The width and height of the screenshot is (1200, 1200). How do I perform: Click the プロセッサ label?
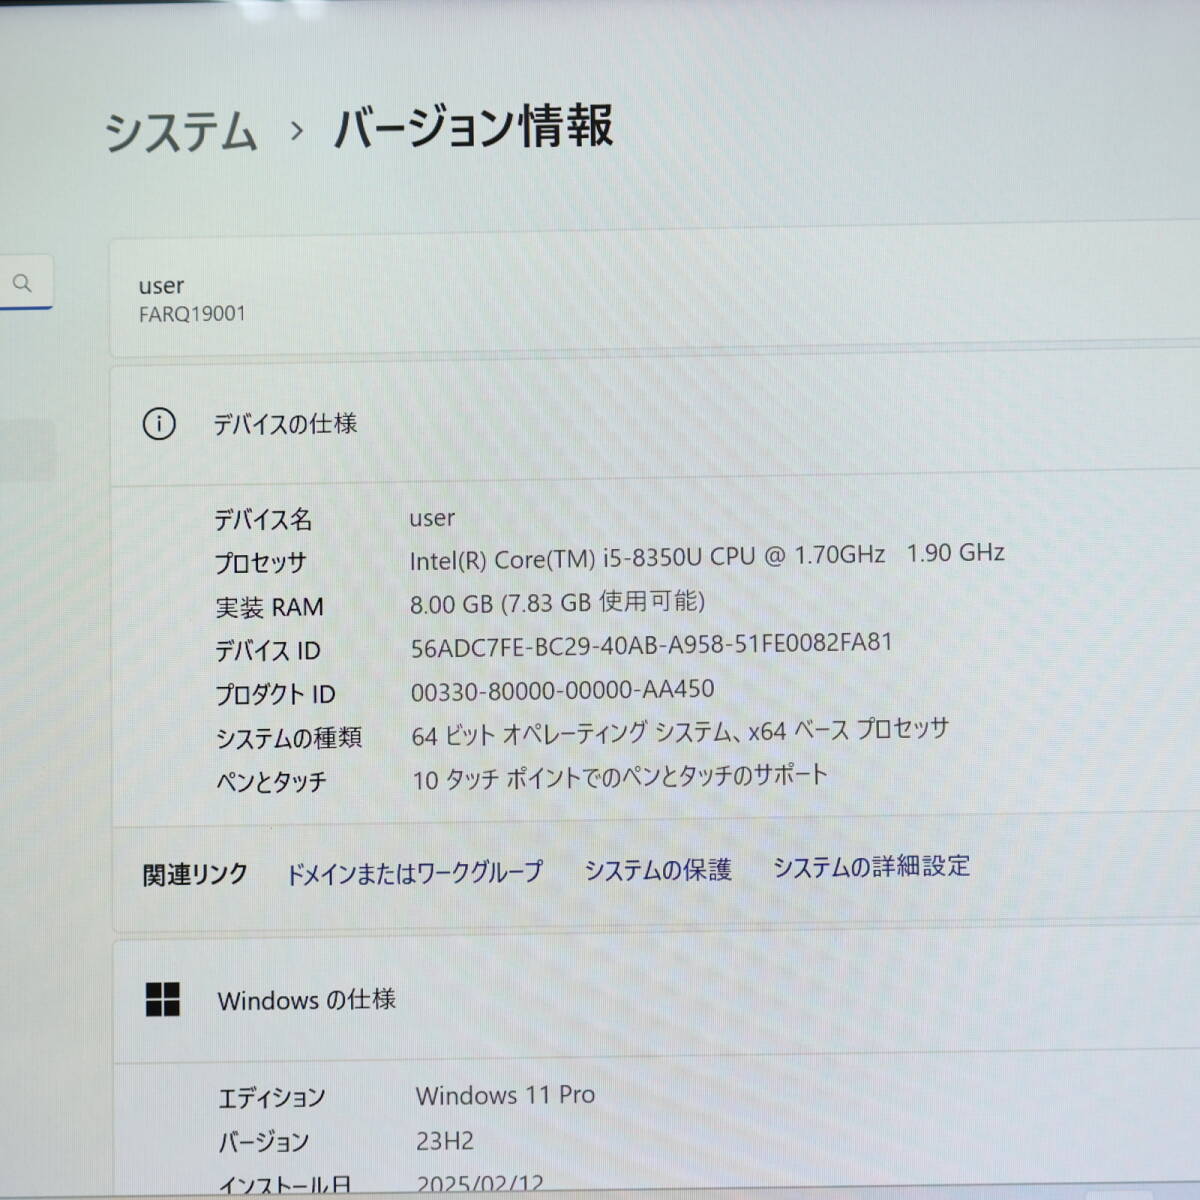[x=260, y=564]
